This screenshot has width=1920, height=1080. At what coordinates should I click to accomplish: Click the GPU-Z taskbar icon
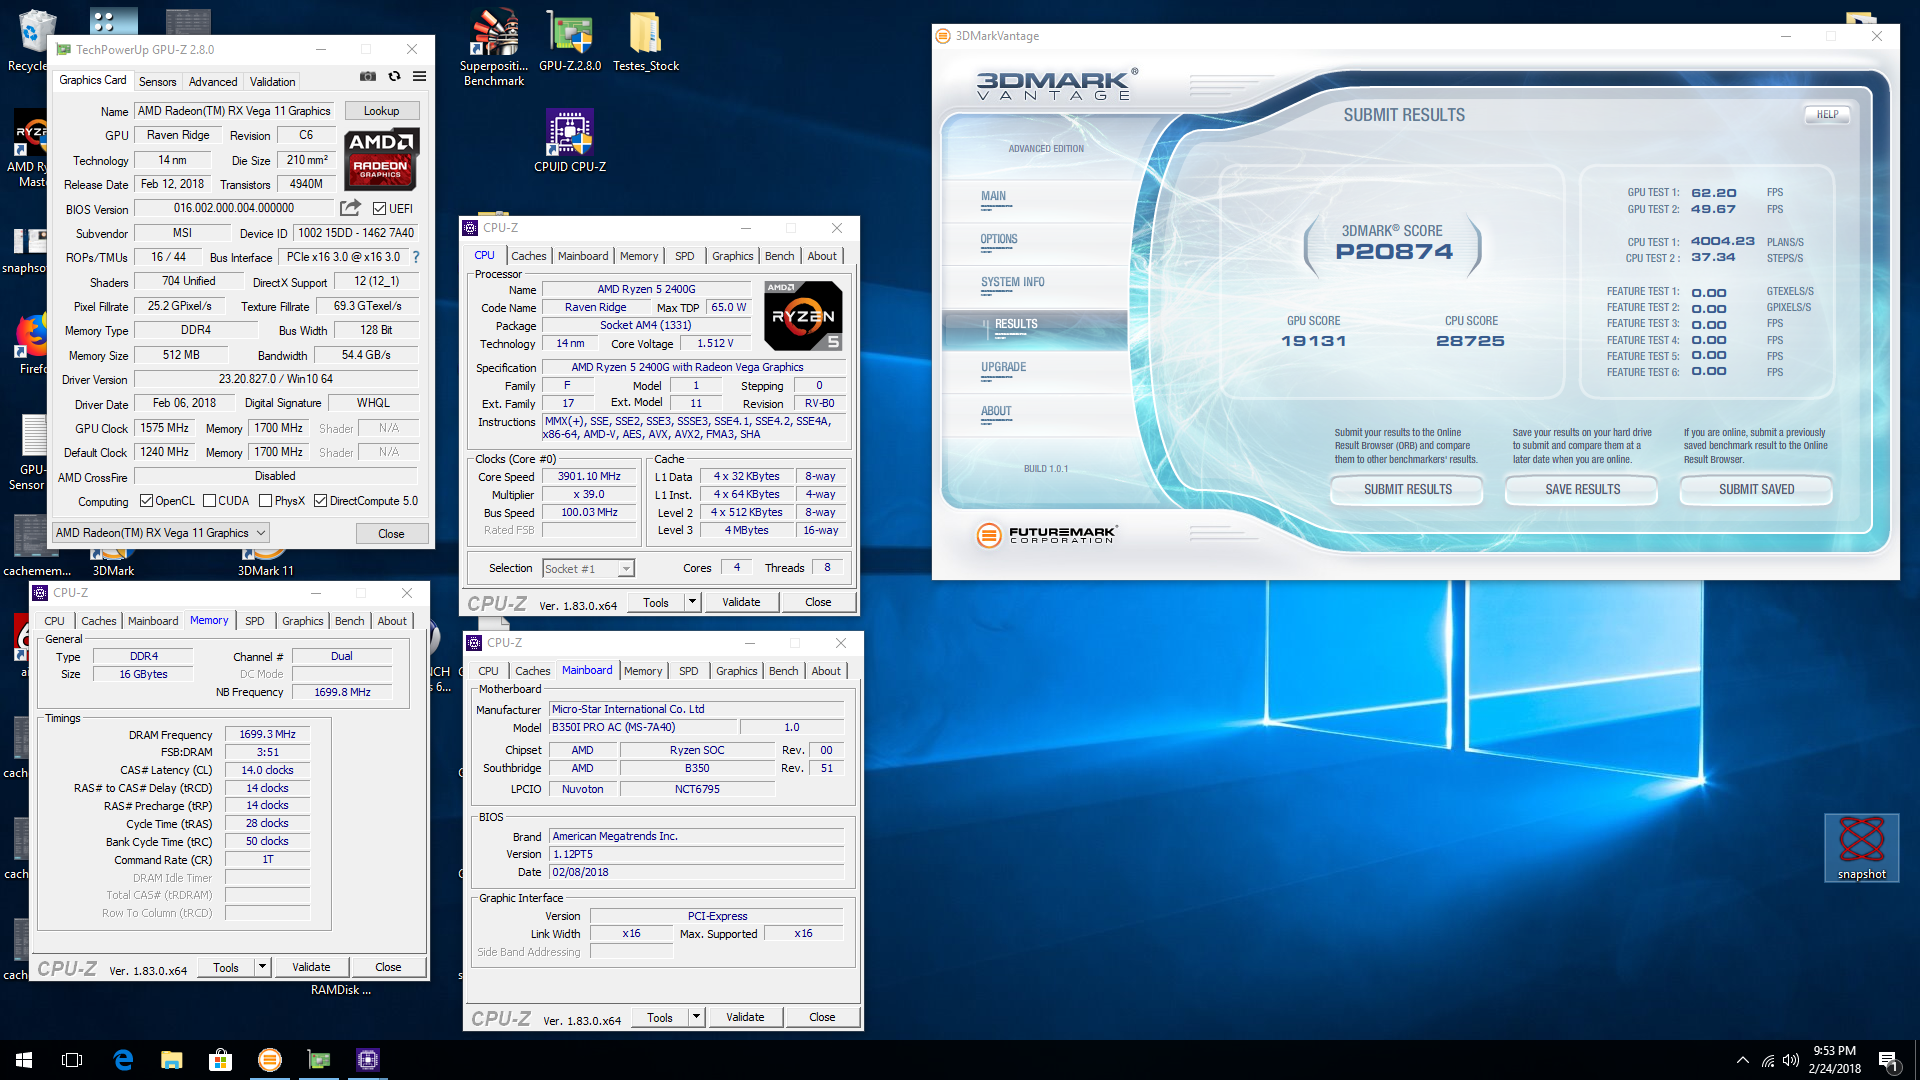[x=319, y=1060]
